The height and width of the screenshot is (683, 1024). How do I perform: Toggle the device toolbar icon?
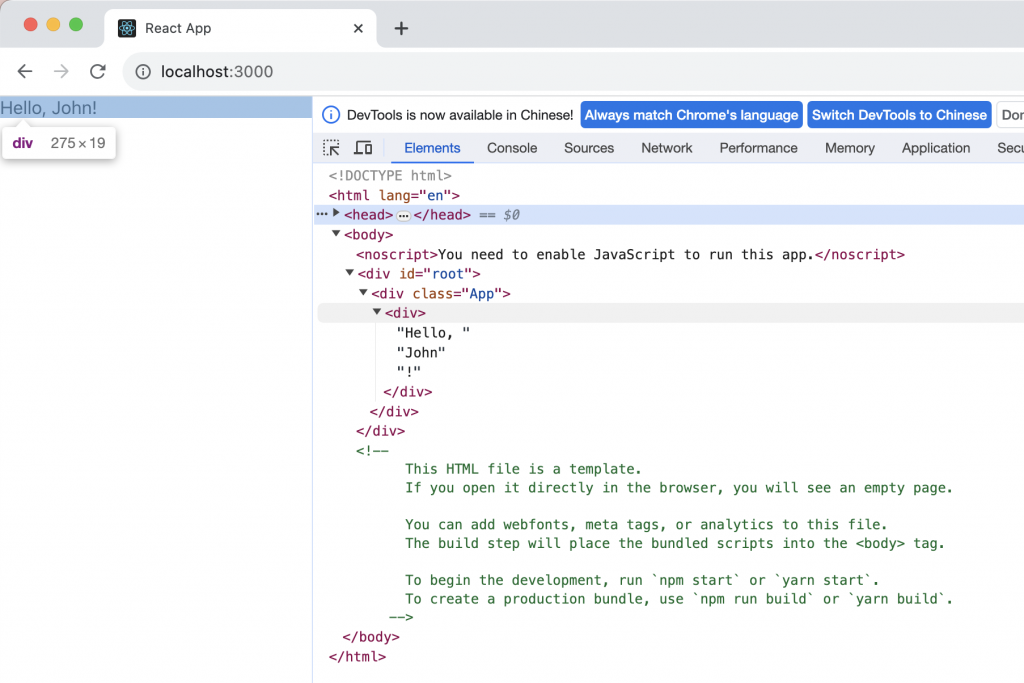[363, 148]
